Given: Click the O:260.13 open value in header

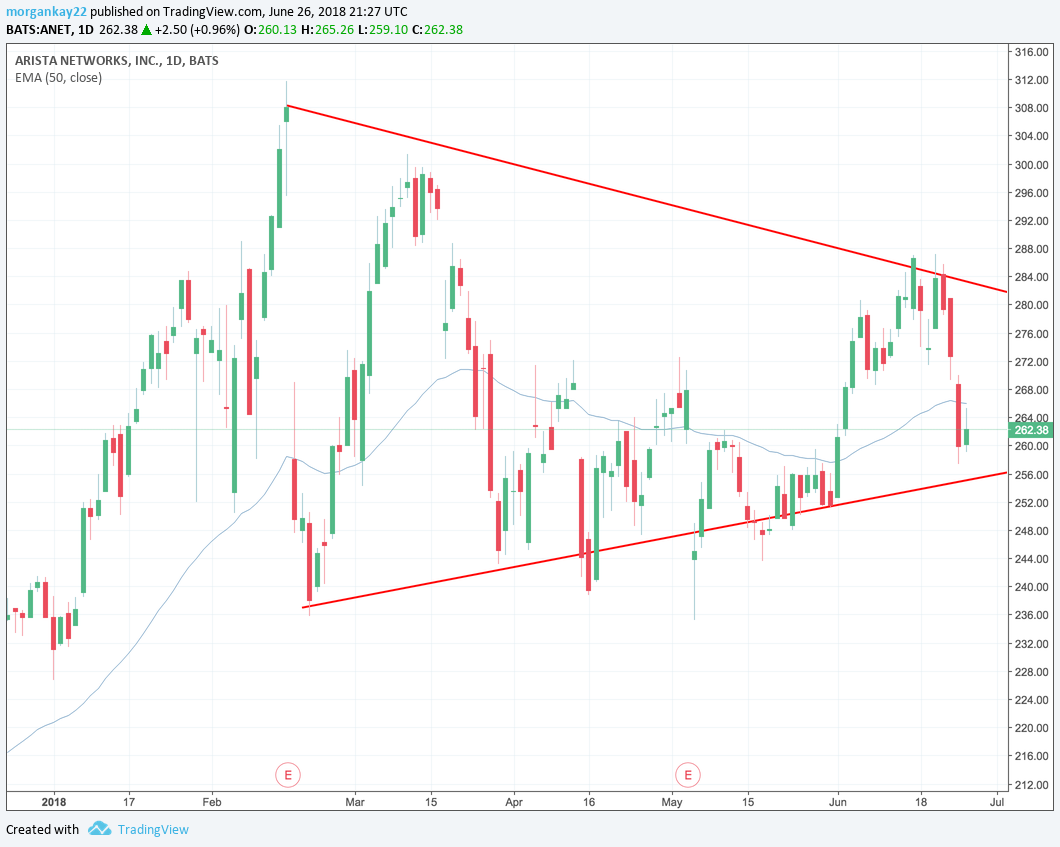Looking at the screenshot, I should click(270, 30).
